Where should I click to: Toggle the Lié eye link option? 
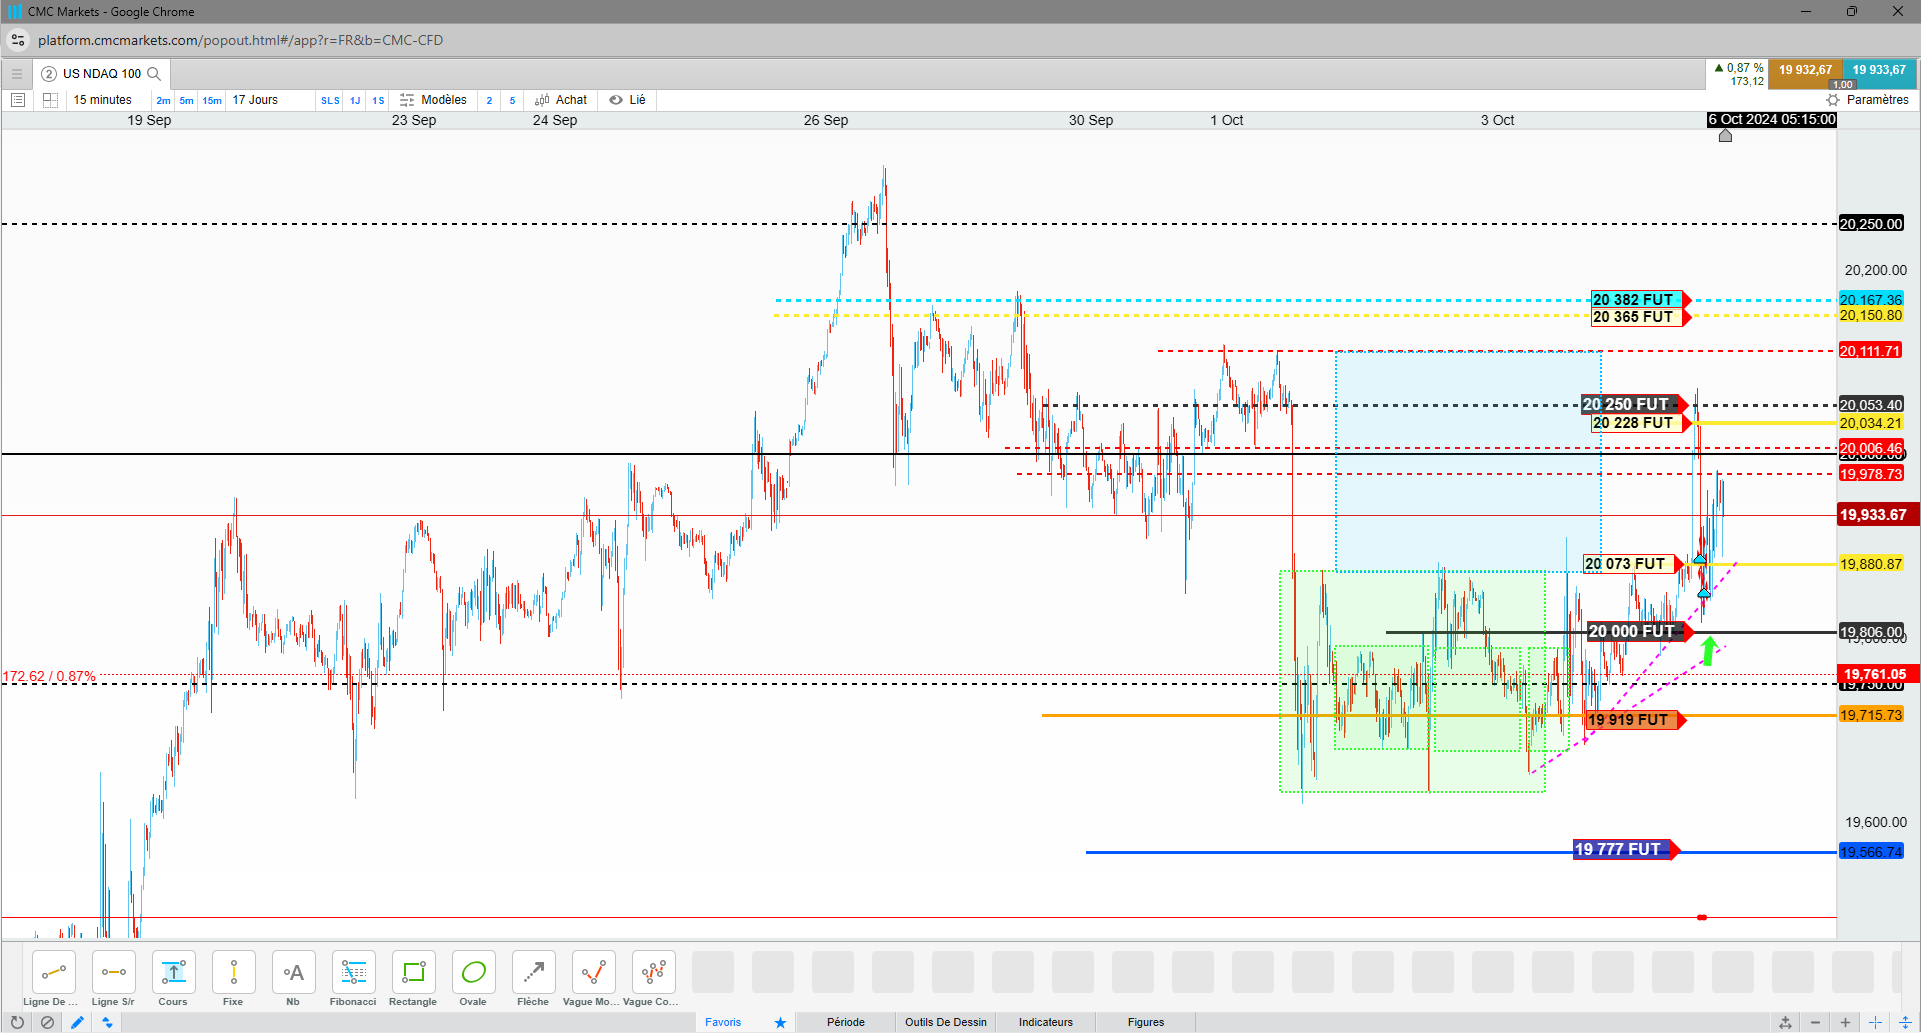click(x=628, y=100)
